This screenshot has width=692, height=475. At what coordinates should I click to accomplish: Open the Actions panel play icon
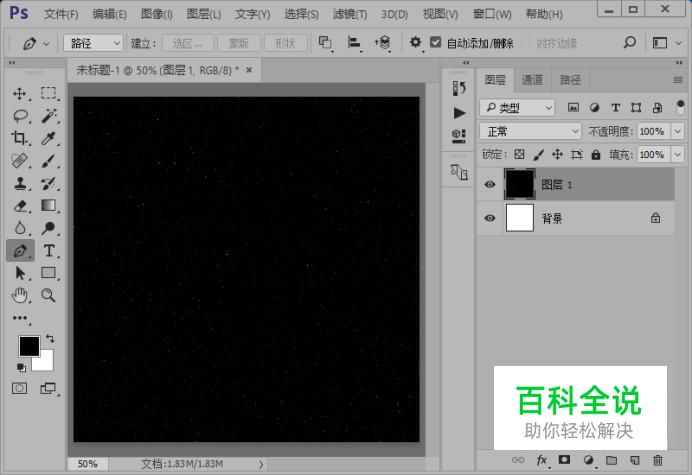point(459,113)
